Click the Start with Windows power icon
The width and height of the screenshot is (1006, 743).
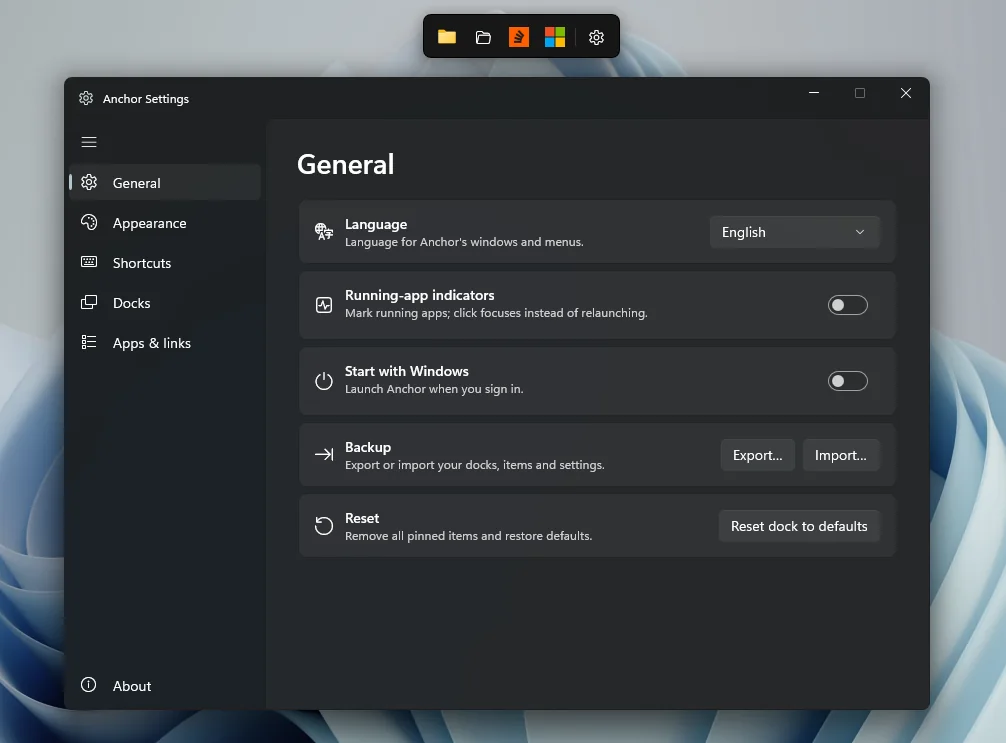coord(324,381)
